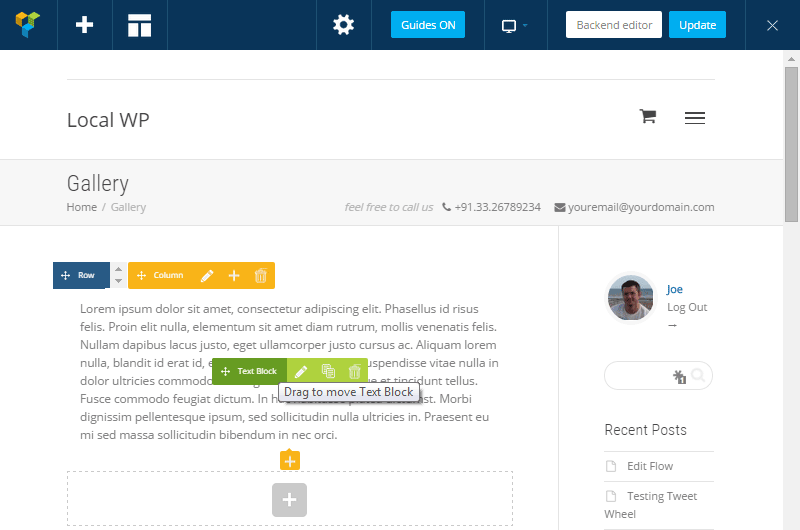The image size is (800, 530).
Task: Add new element with top plus icon
Action: click(x=85, y=24)
